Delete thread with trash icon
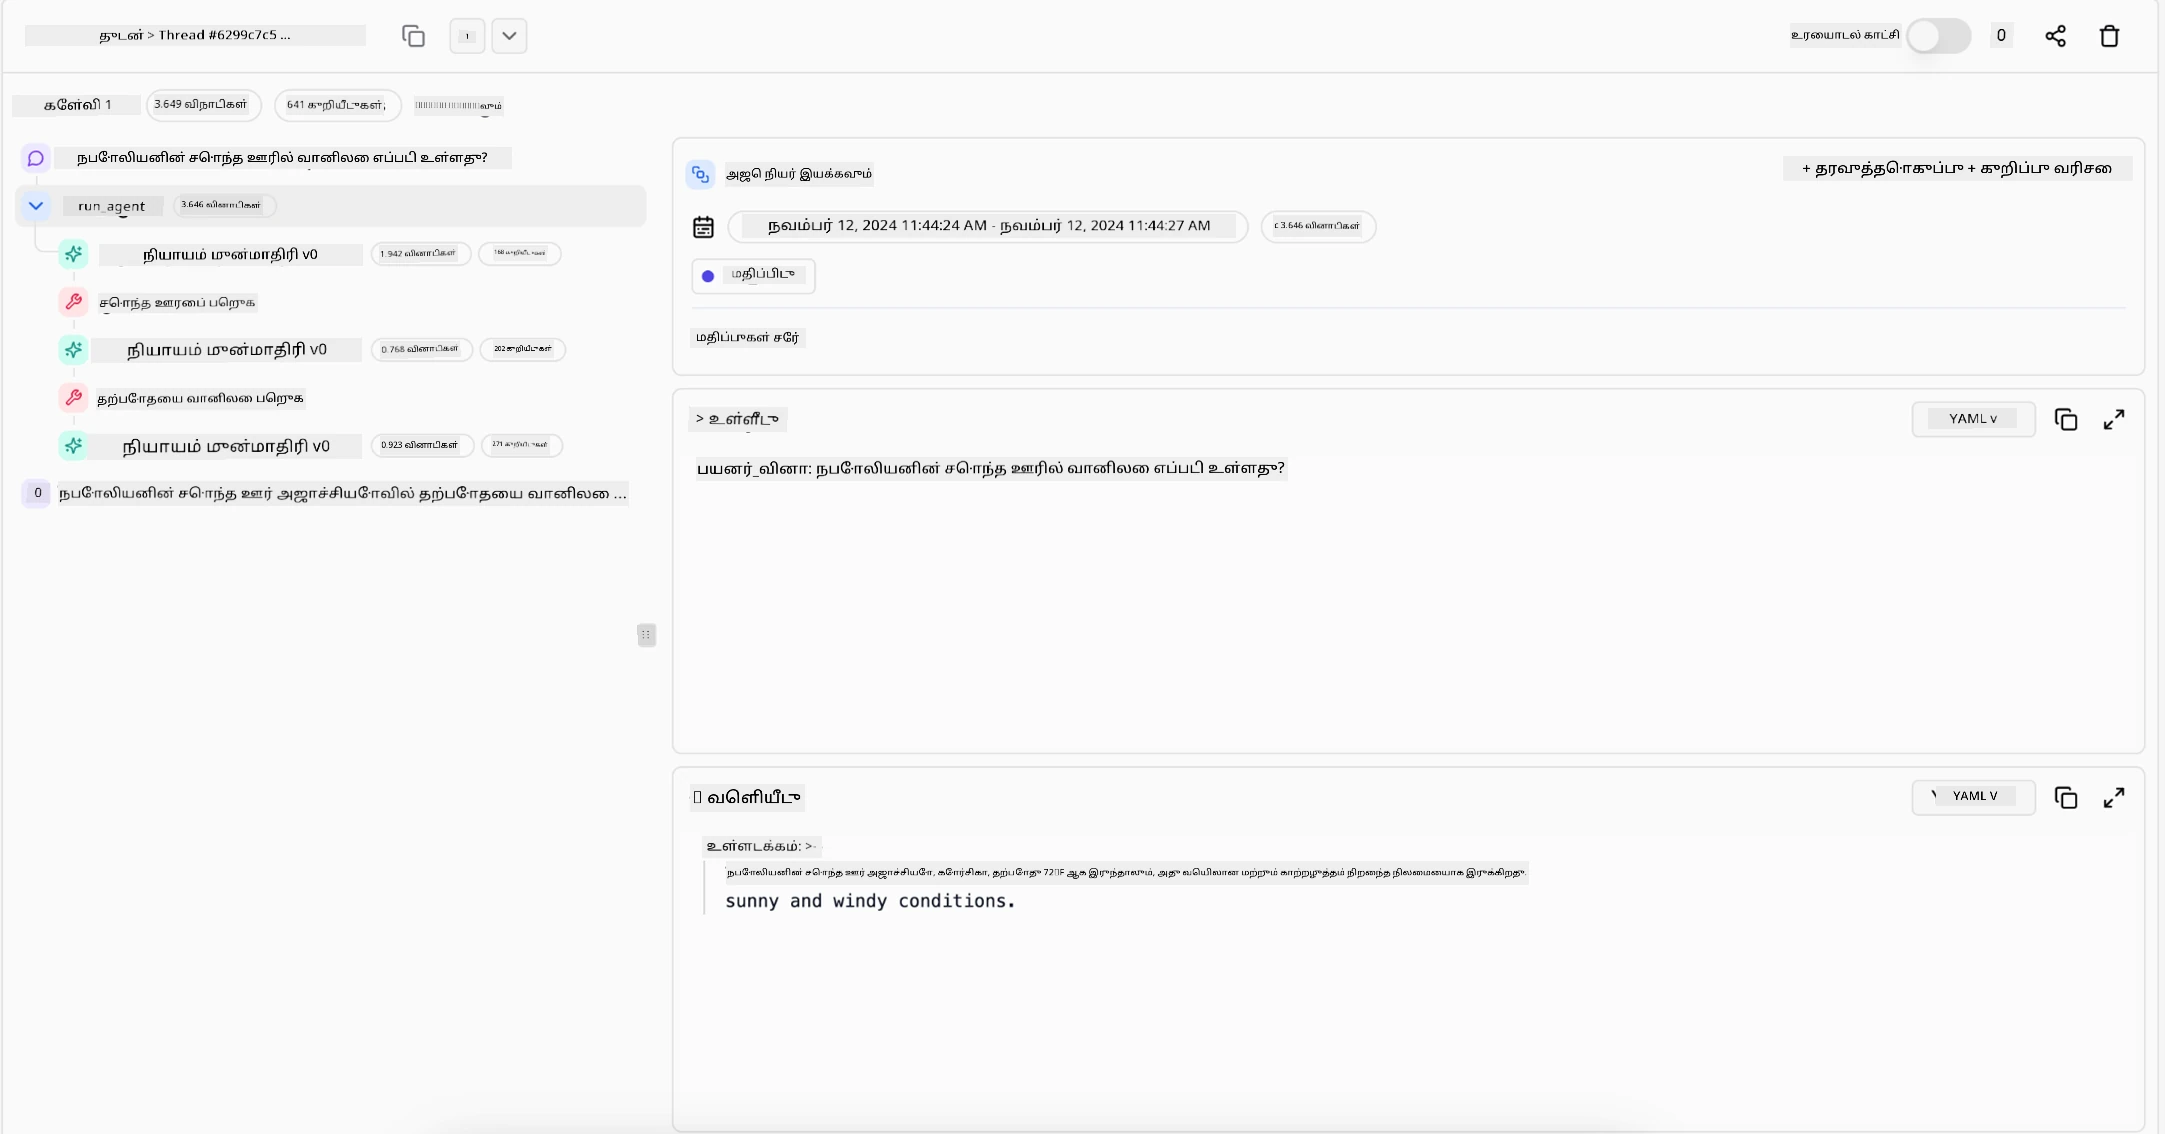The width and height of the screenshot is (2165, 1134). pyautogui.click(x=2109, y=36)
